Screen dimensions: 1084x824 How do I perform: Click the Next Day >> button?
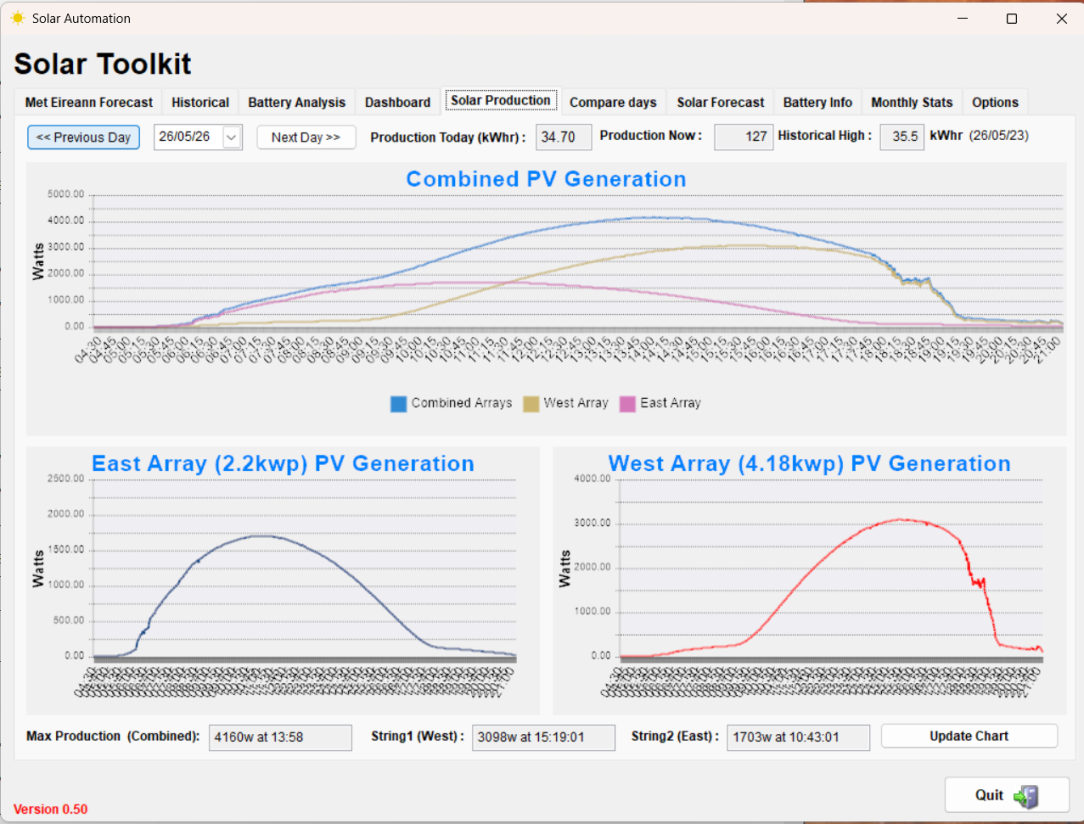(x=306, y=137)
